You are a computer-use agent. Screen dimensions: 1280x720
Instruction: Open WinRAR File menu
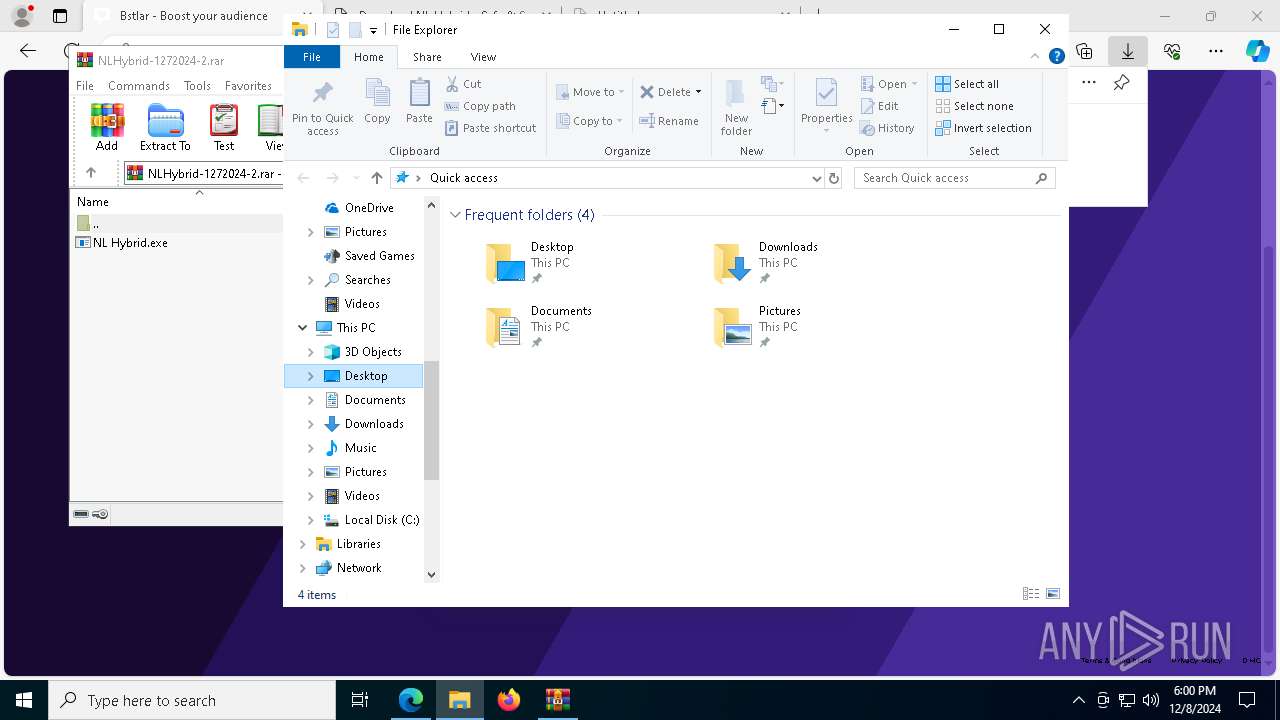tap(85, 86)
